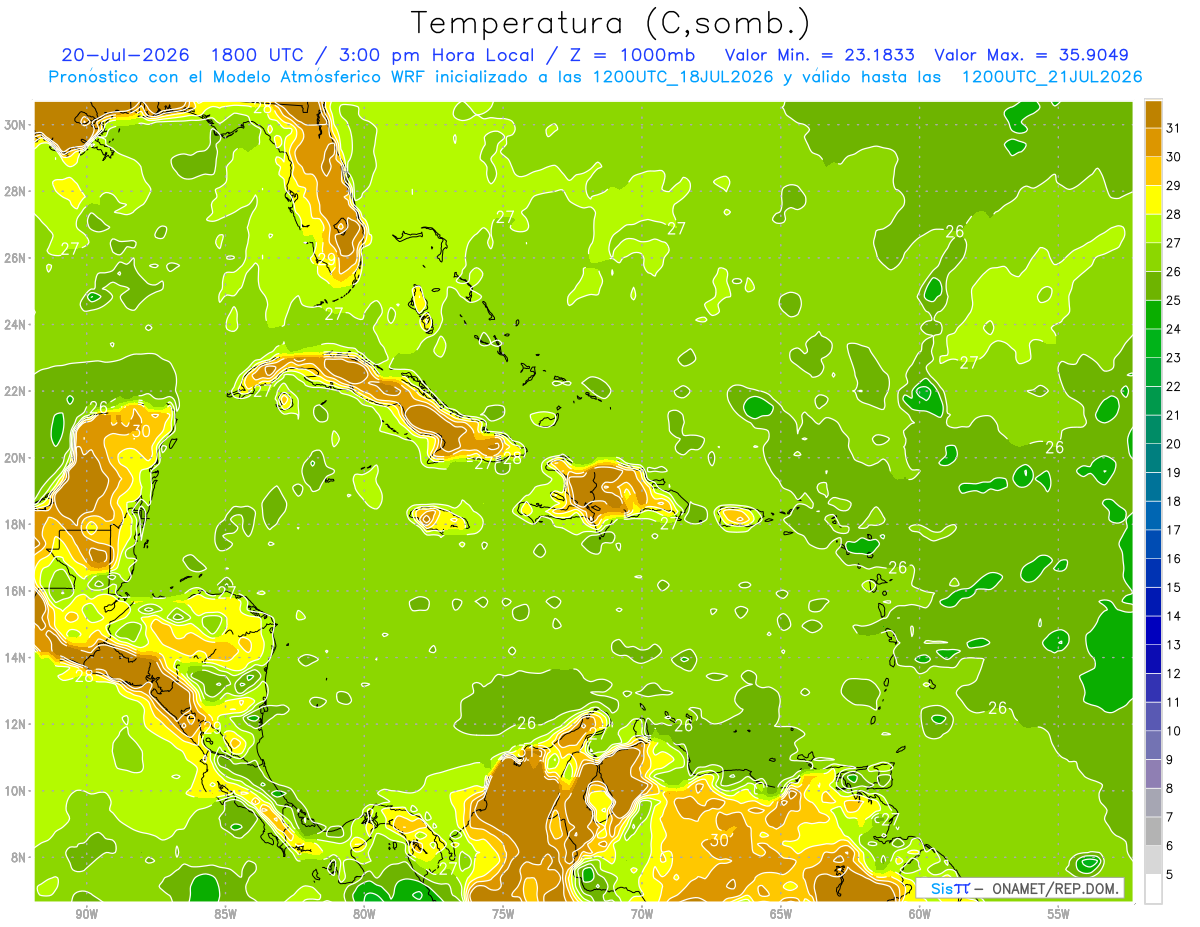The image size is (1200, 927).
Task: Click the 'SisTT' logo text
Action: (x=950, y=888)
